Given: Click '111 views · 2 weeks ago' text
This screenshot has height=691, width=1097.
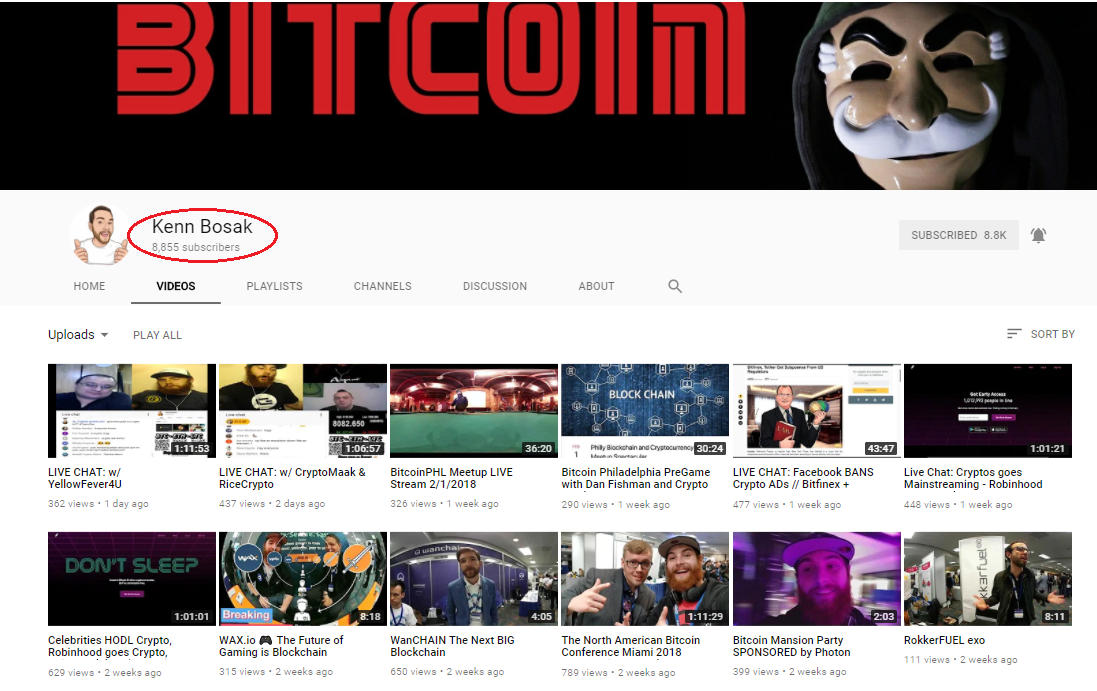Looking at the screenshot, I should click(x=961, y=660).
